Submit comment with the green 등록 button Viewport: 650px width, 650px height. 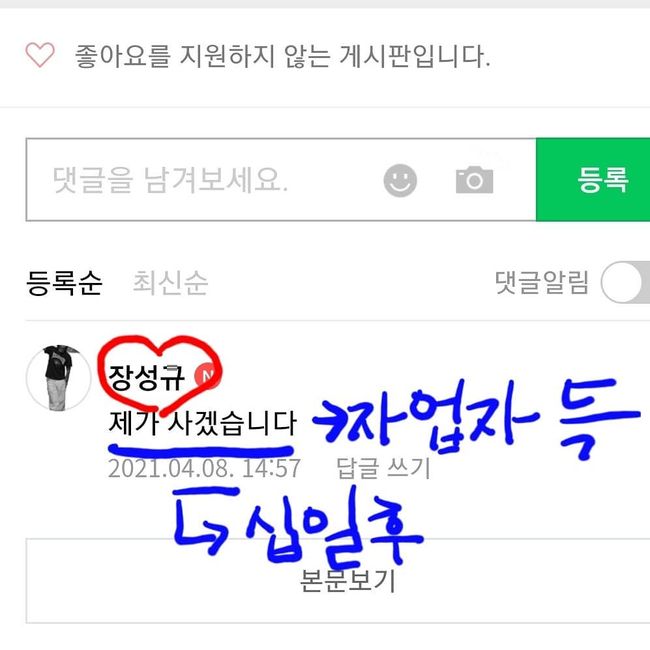coord(593,179)
